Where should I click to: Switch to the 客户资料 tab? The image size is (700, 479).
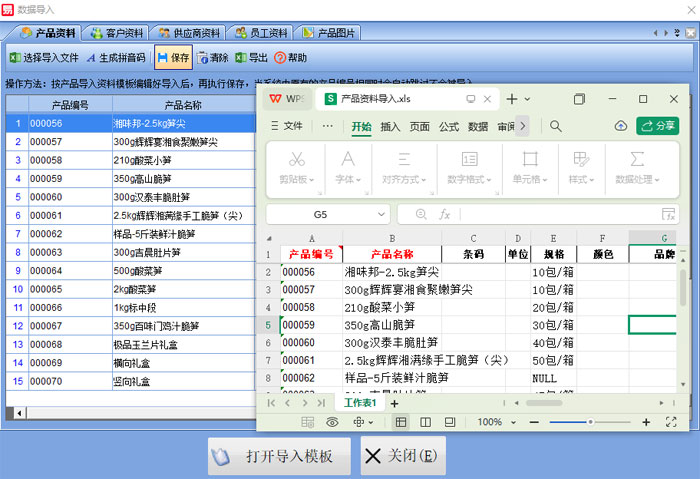tap(120, 33)
